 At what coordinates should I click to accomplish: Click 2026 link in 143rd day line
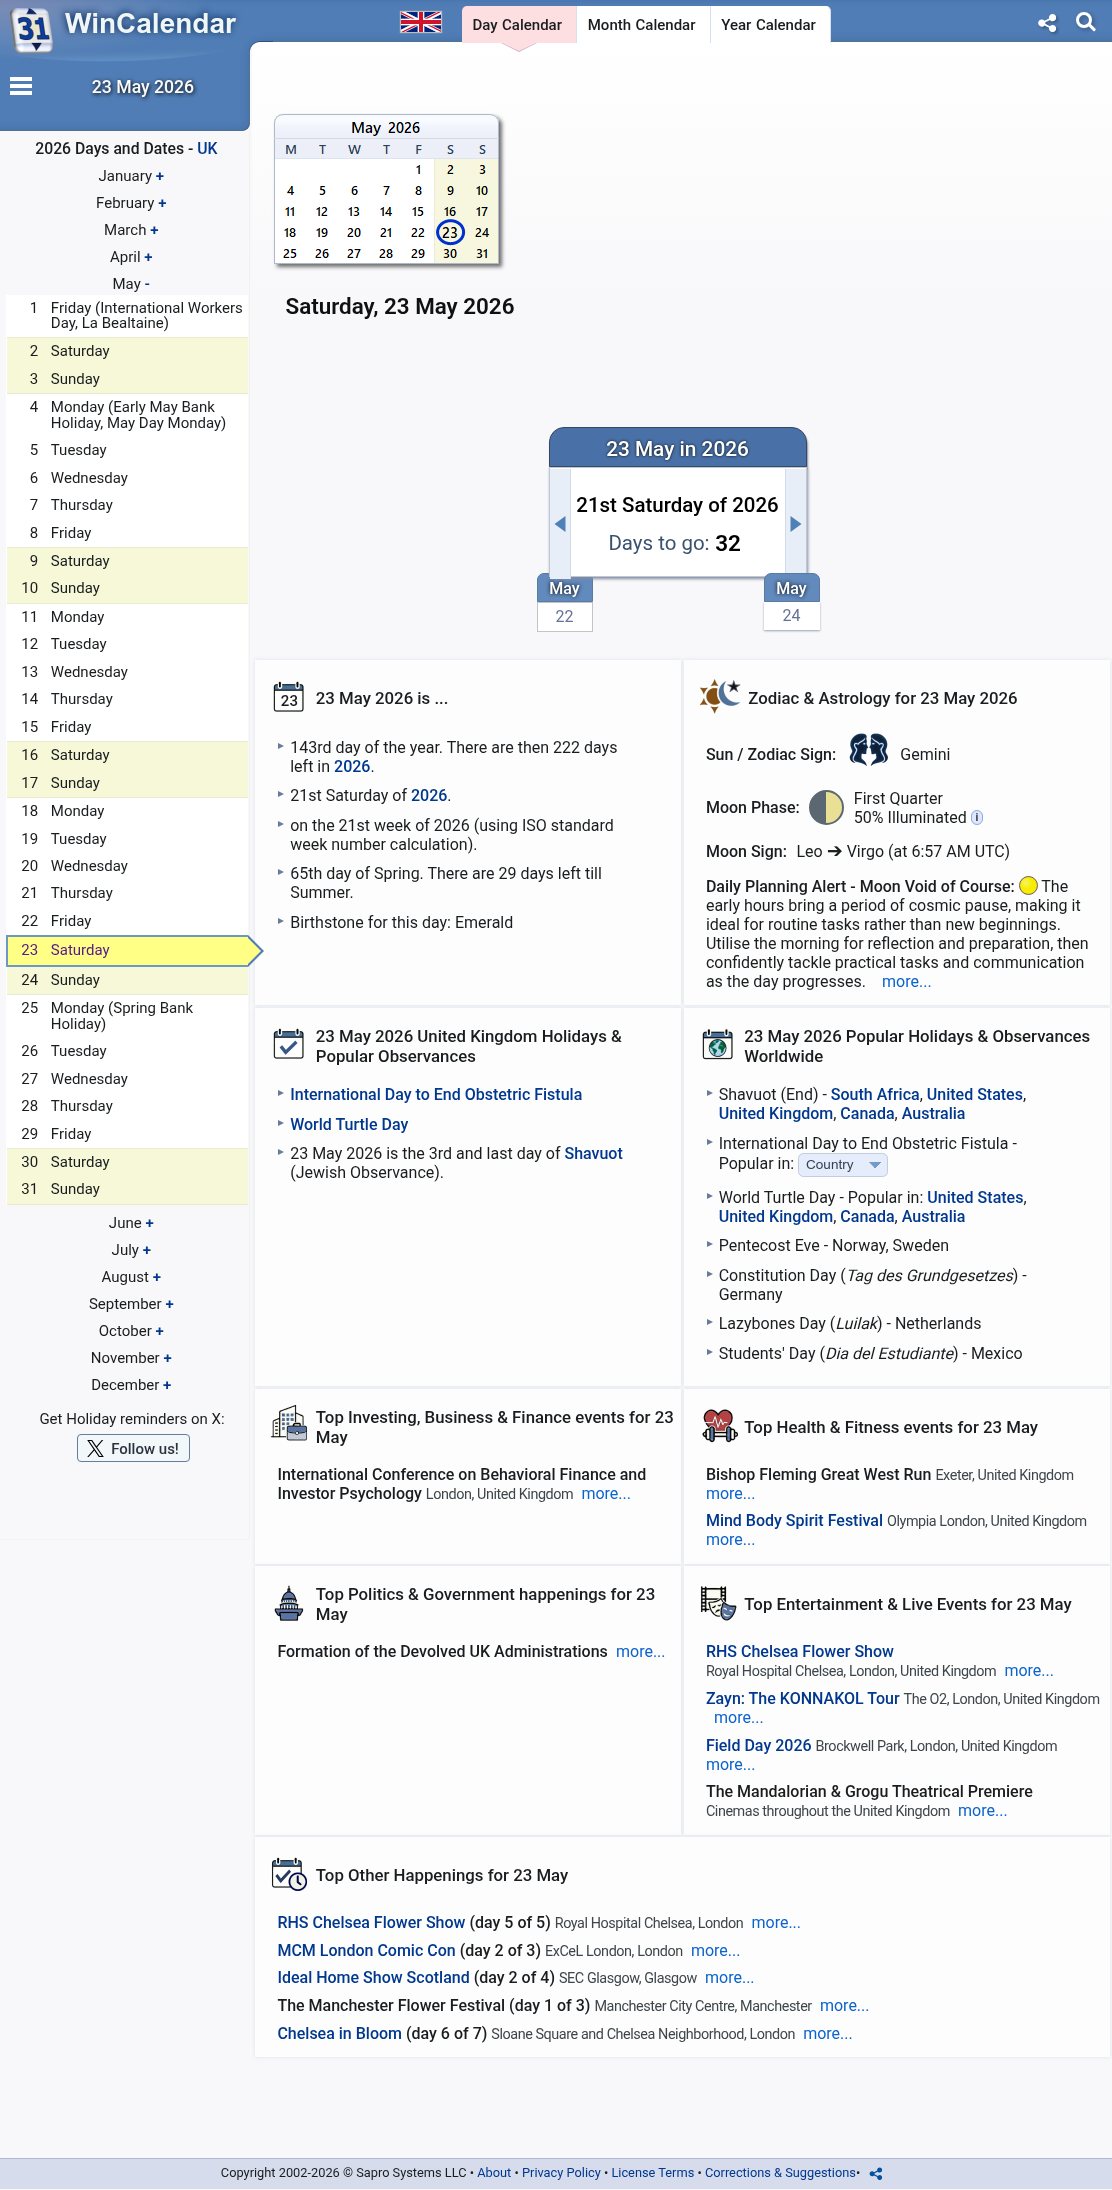click(352, 767)
